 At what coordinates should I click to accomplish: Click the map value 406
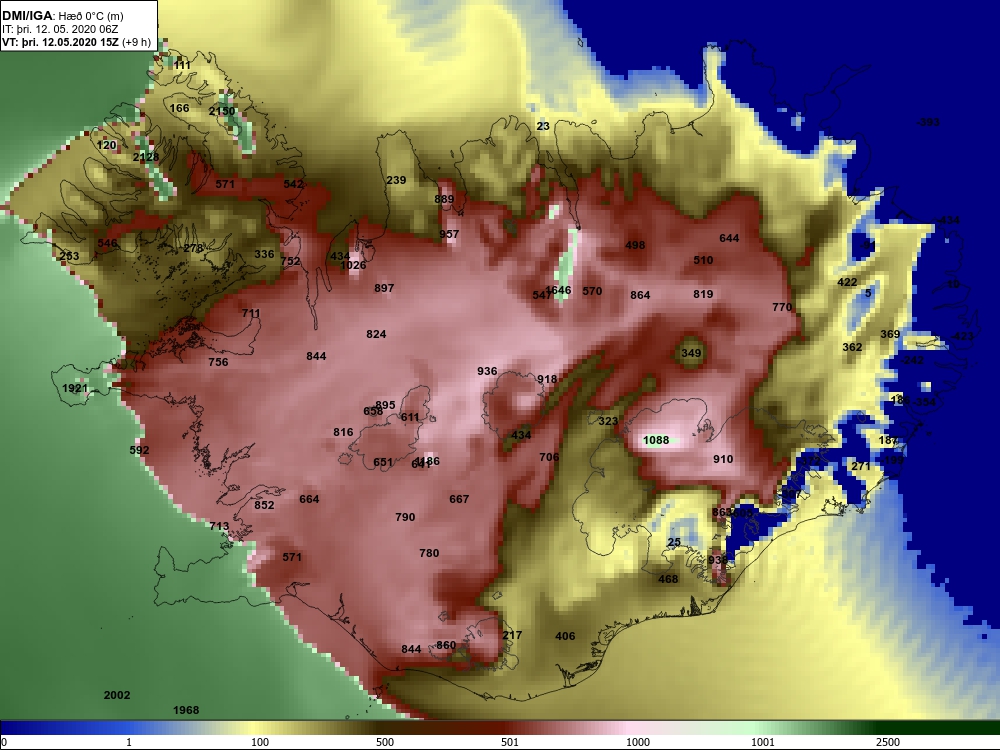pyautogui.click(x=565, y=636)
